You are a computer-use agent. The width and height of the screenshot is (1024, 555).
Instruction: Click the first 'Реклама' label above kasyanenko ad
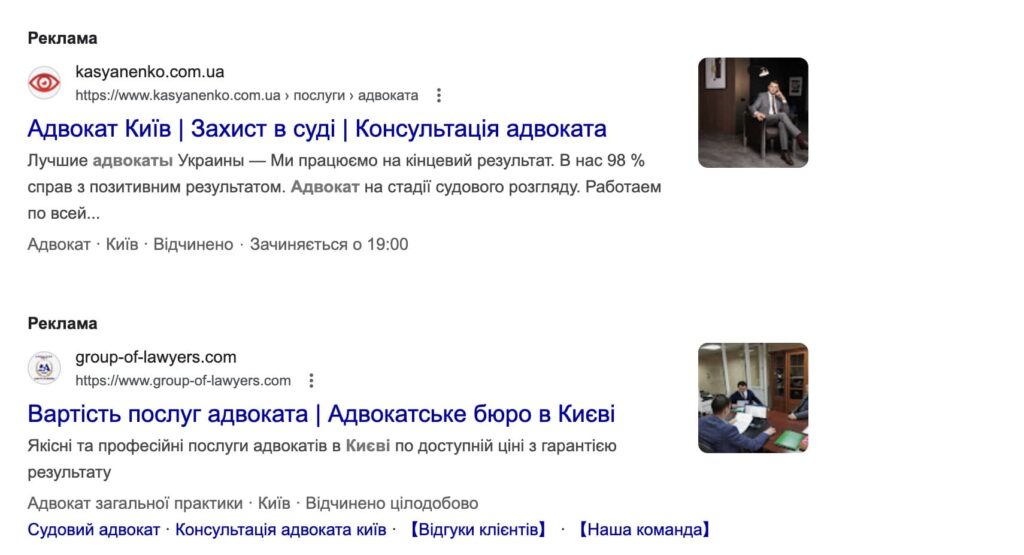click(62, 39)
